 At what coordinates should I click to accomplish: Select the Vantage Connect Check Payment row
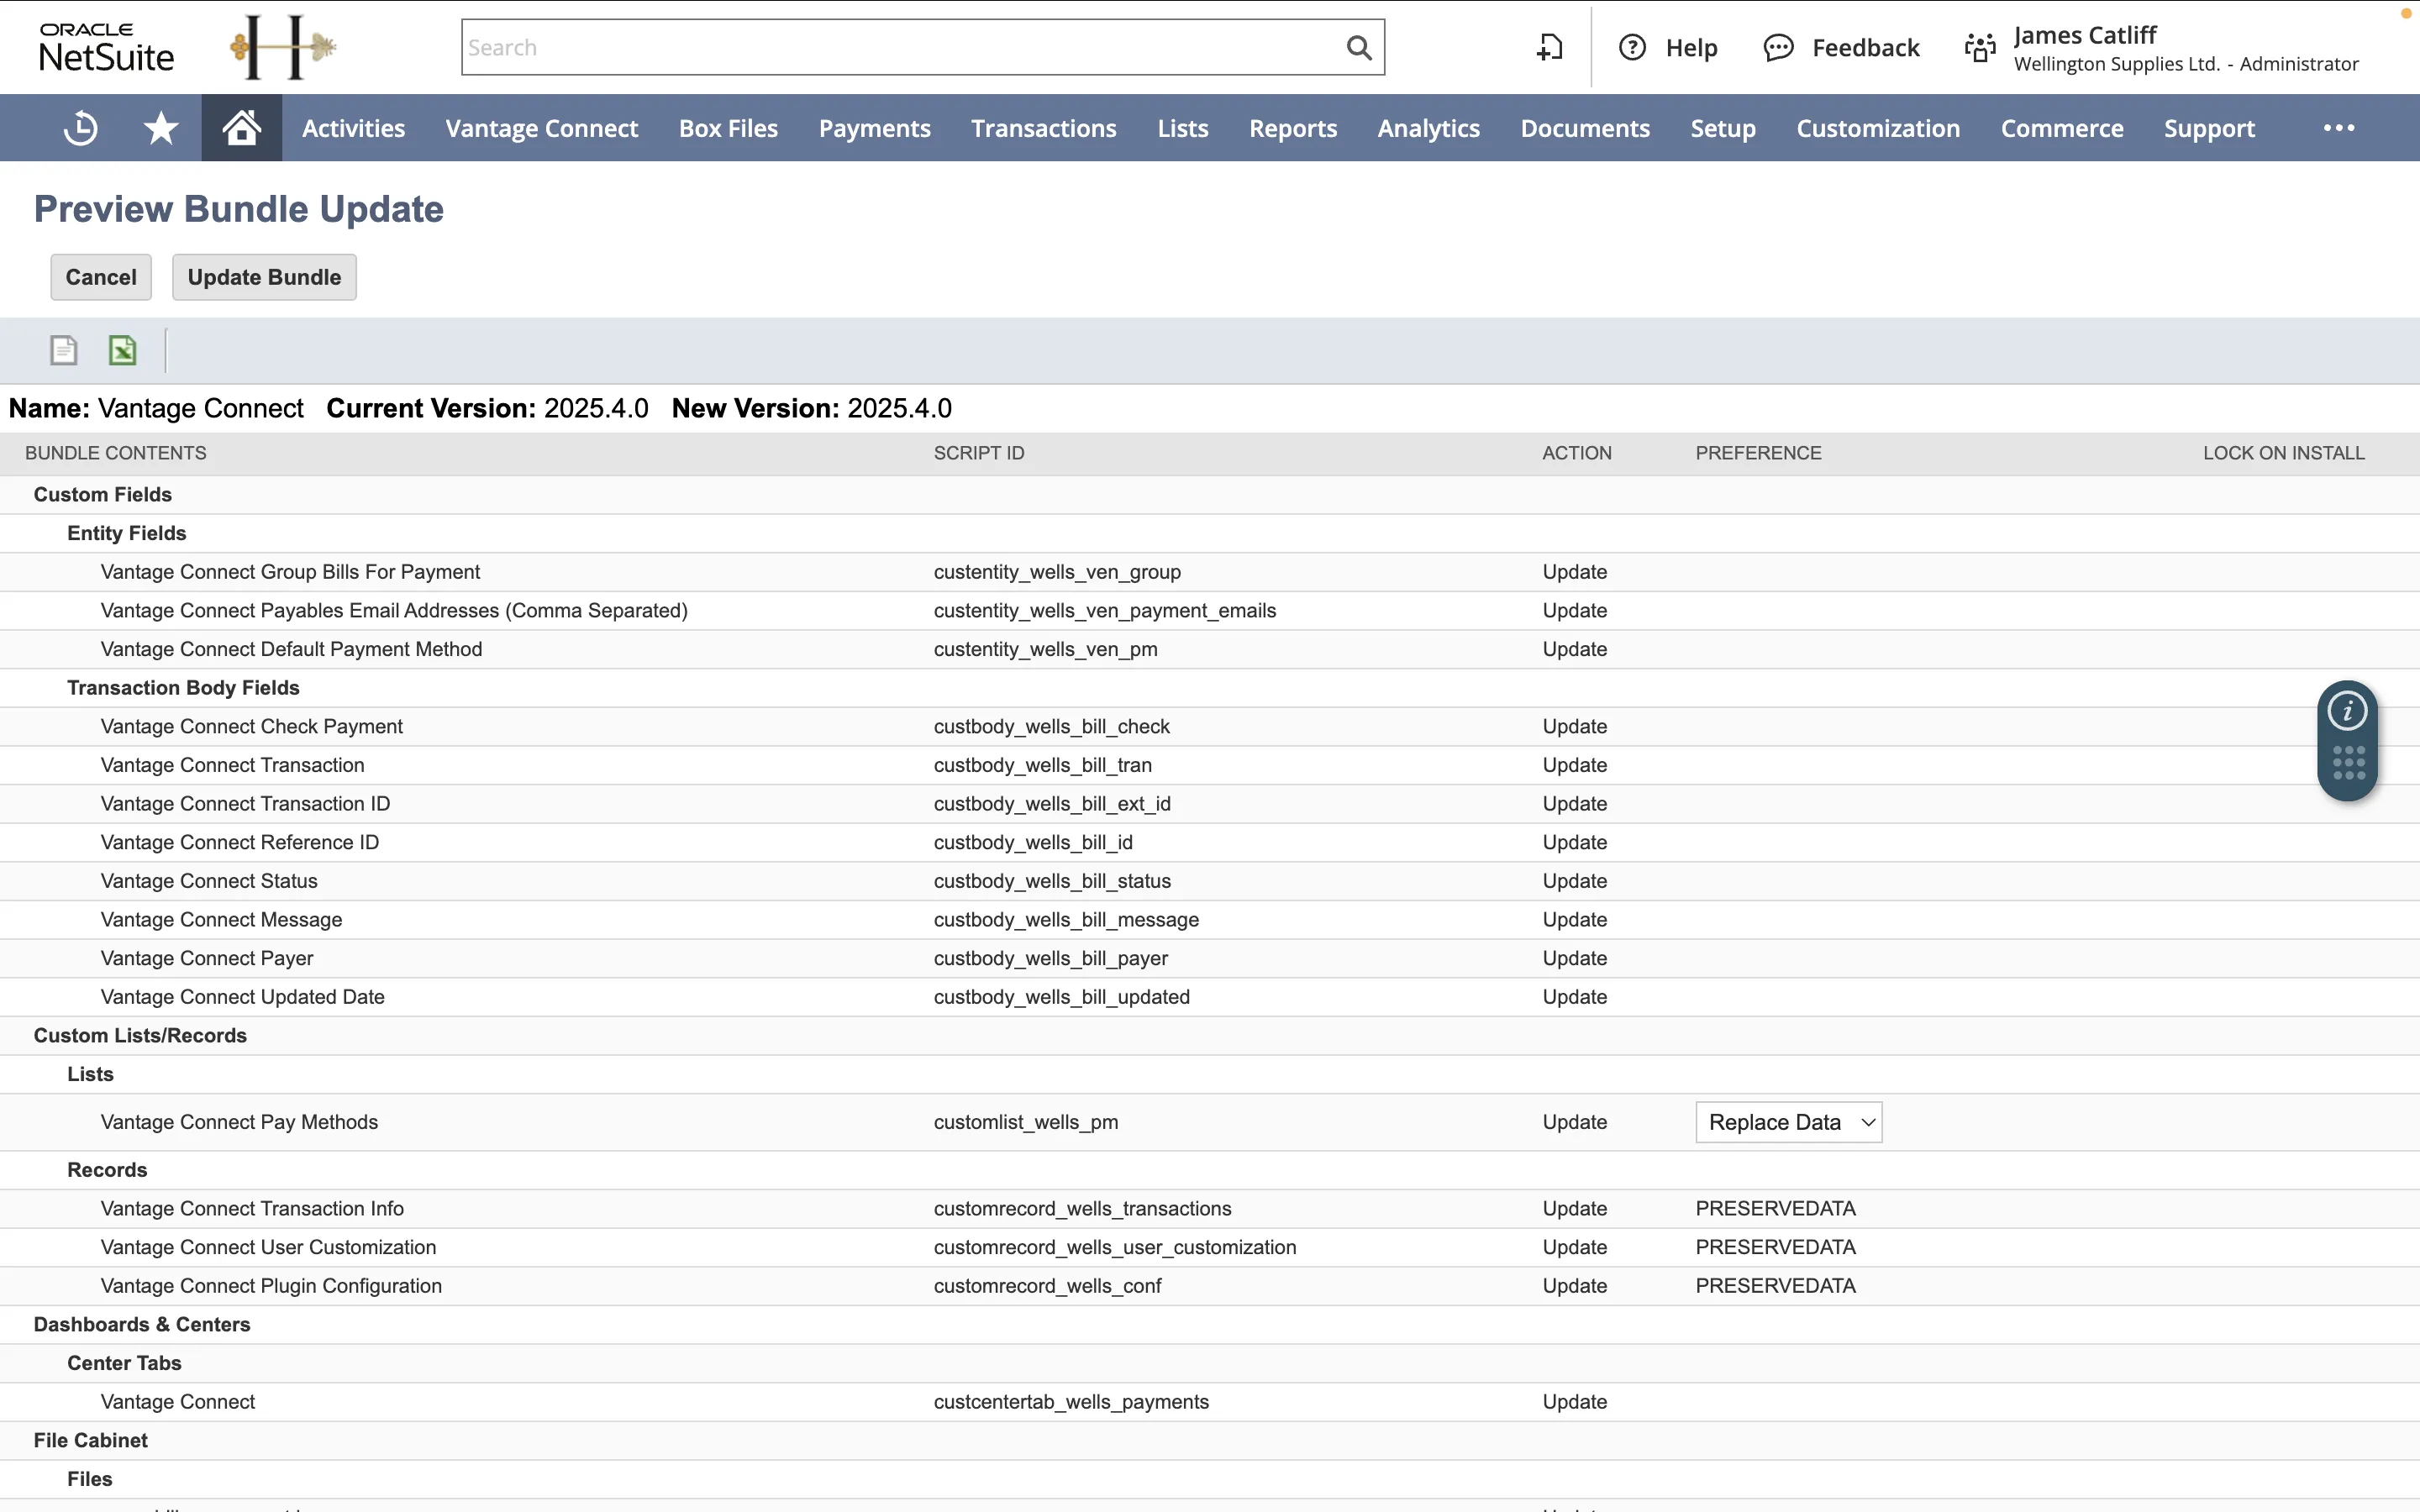(1210, 726)
